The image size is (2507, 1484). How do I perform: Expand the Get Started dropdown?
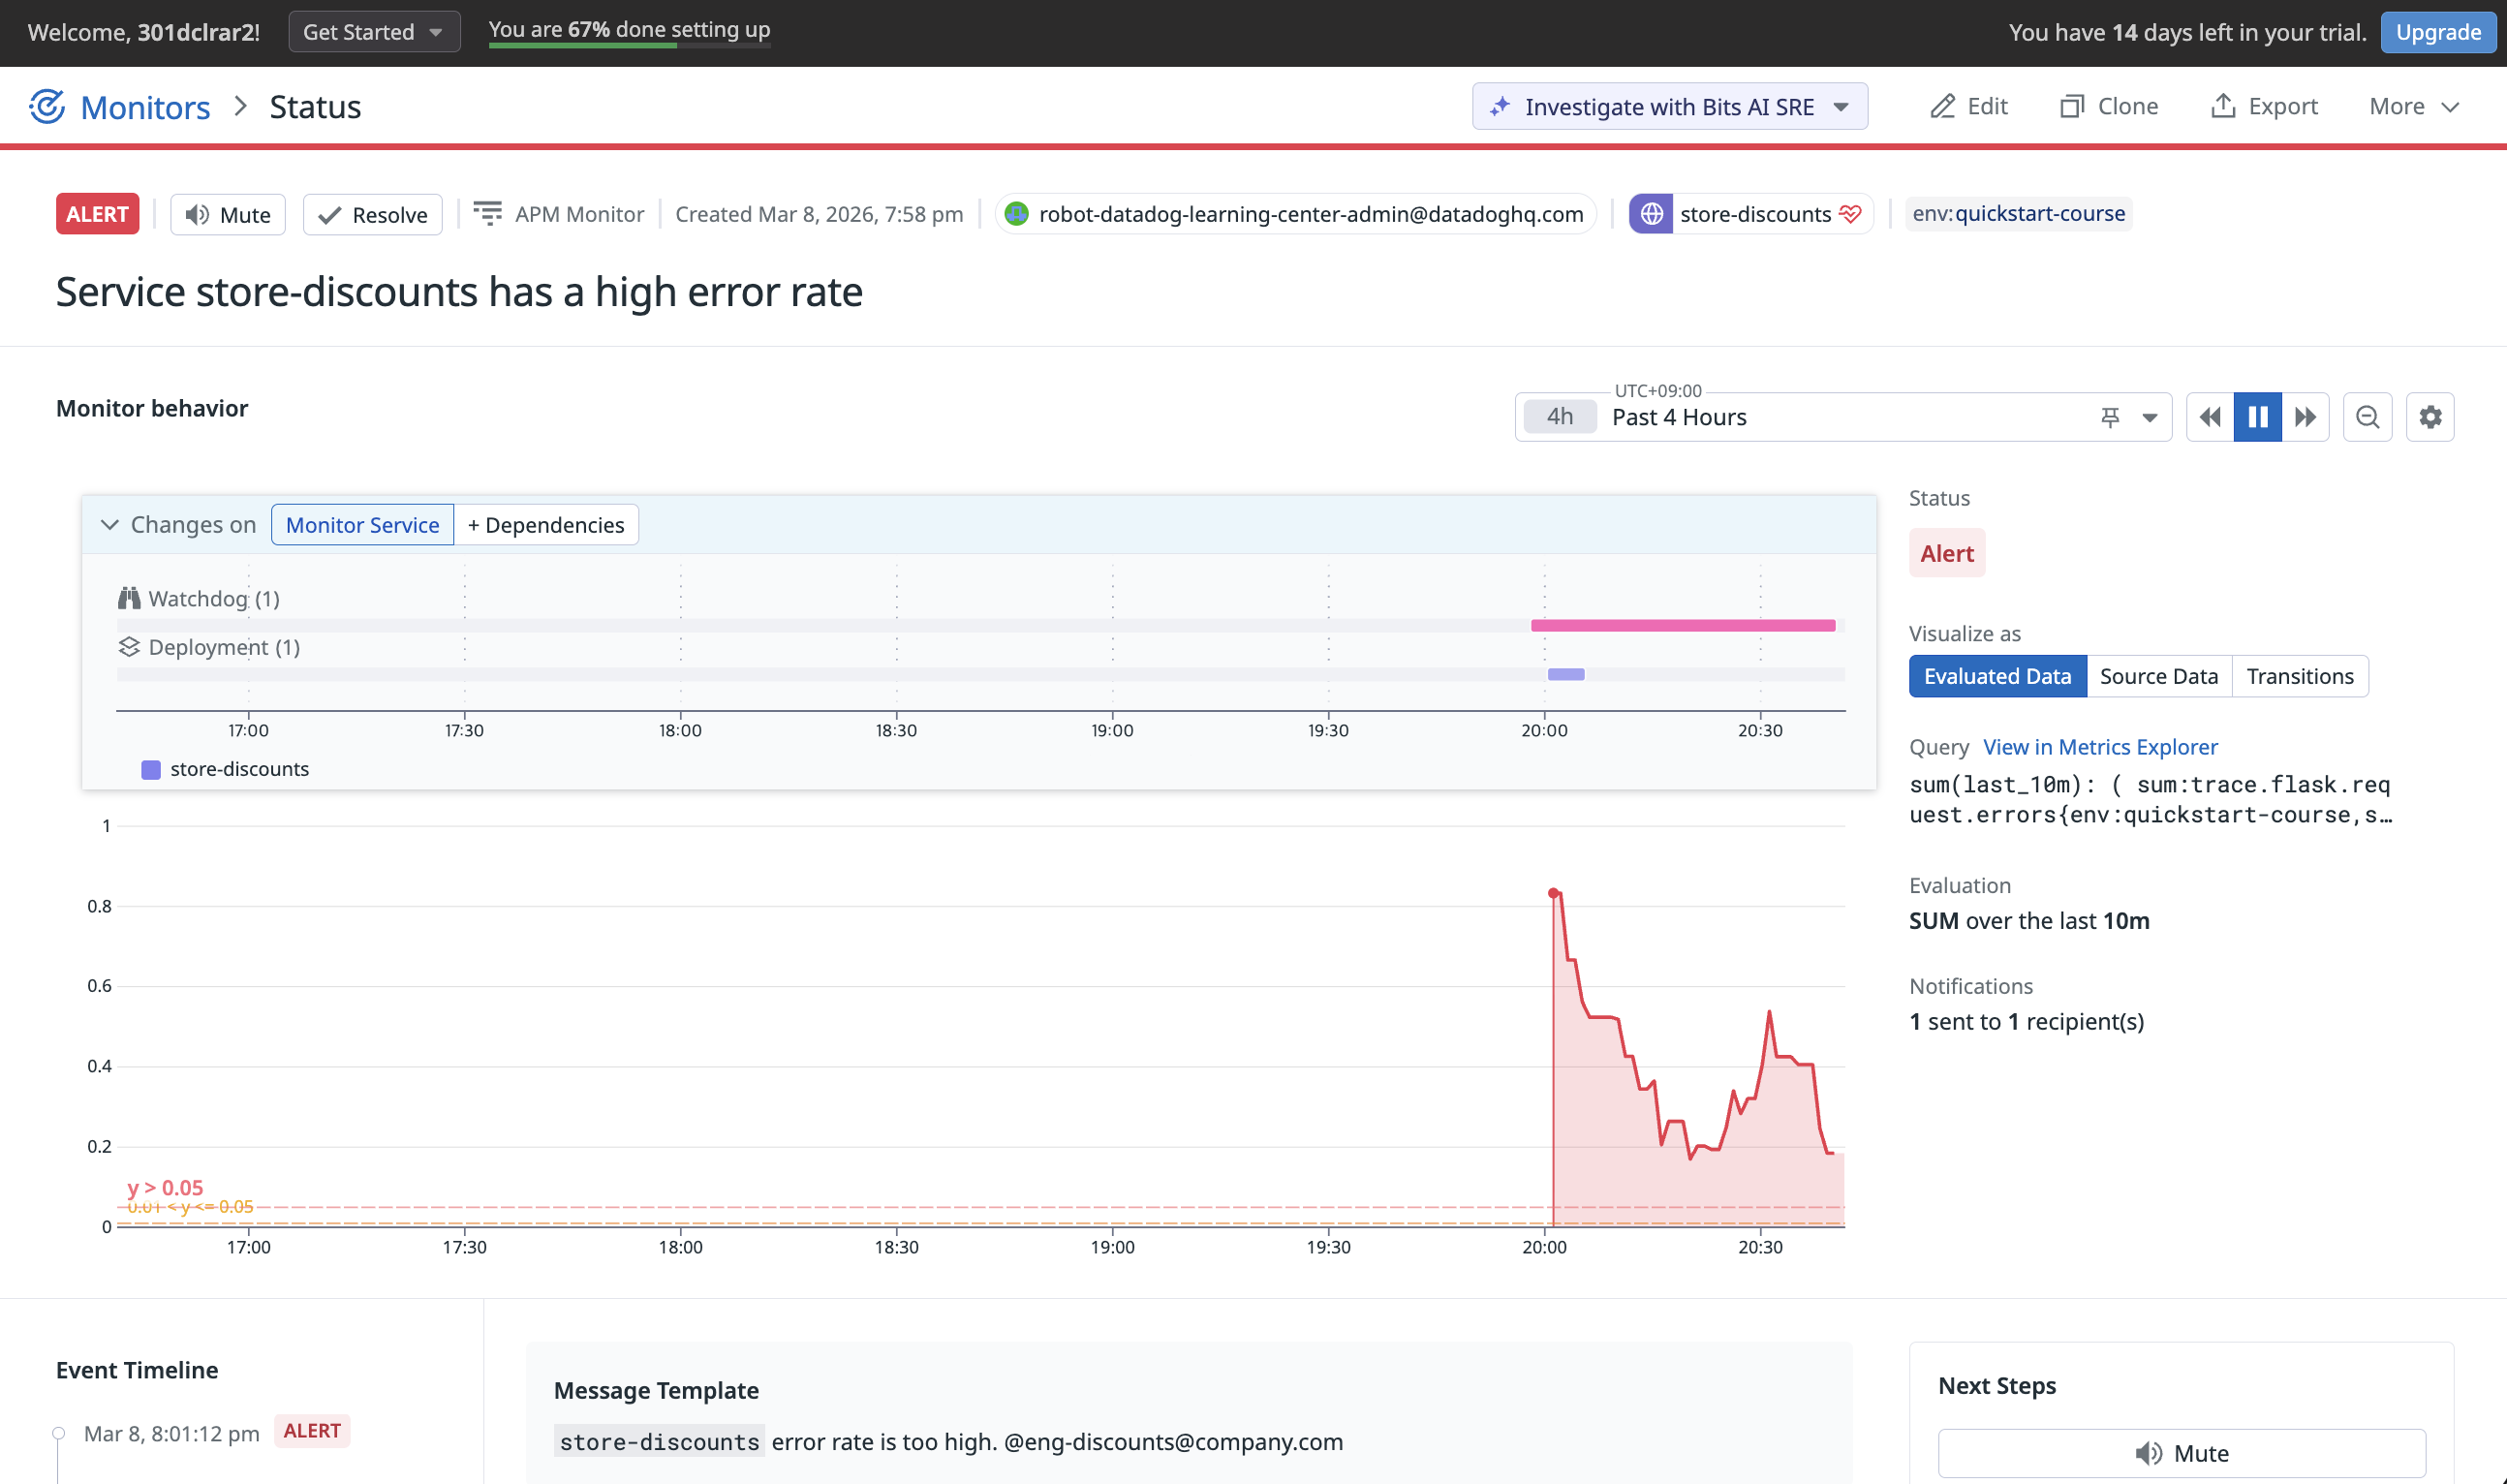[x=373, y=32]
